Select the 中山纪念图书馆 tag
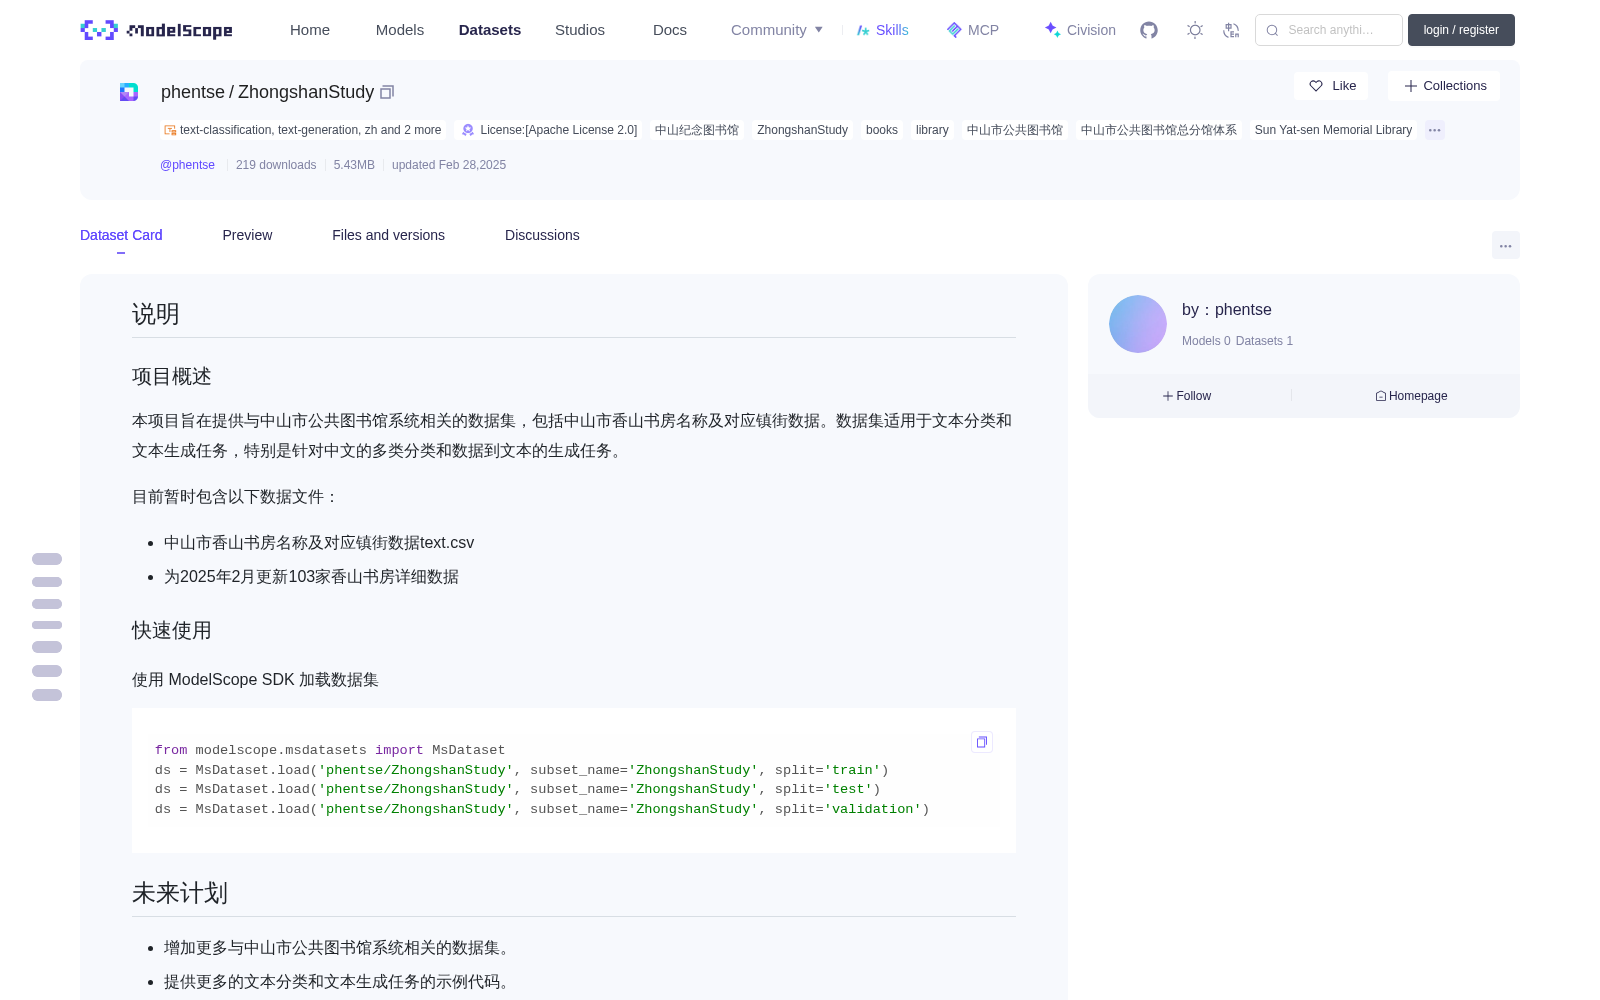This screenshot has width=1600, height=1000. (697, 130)
